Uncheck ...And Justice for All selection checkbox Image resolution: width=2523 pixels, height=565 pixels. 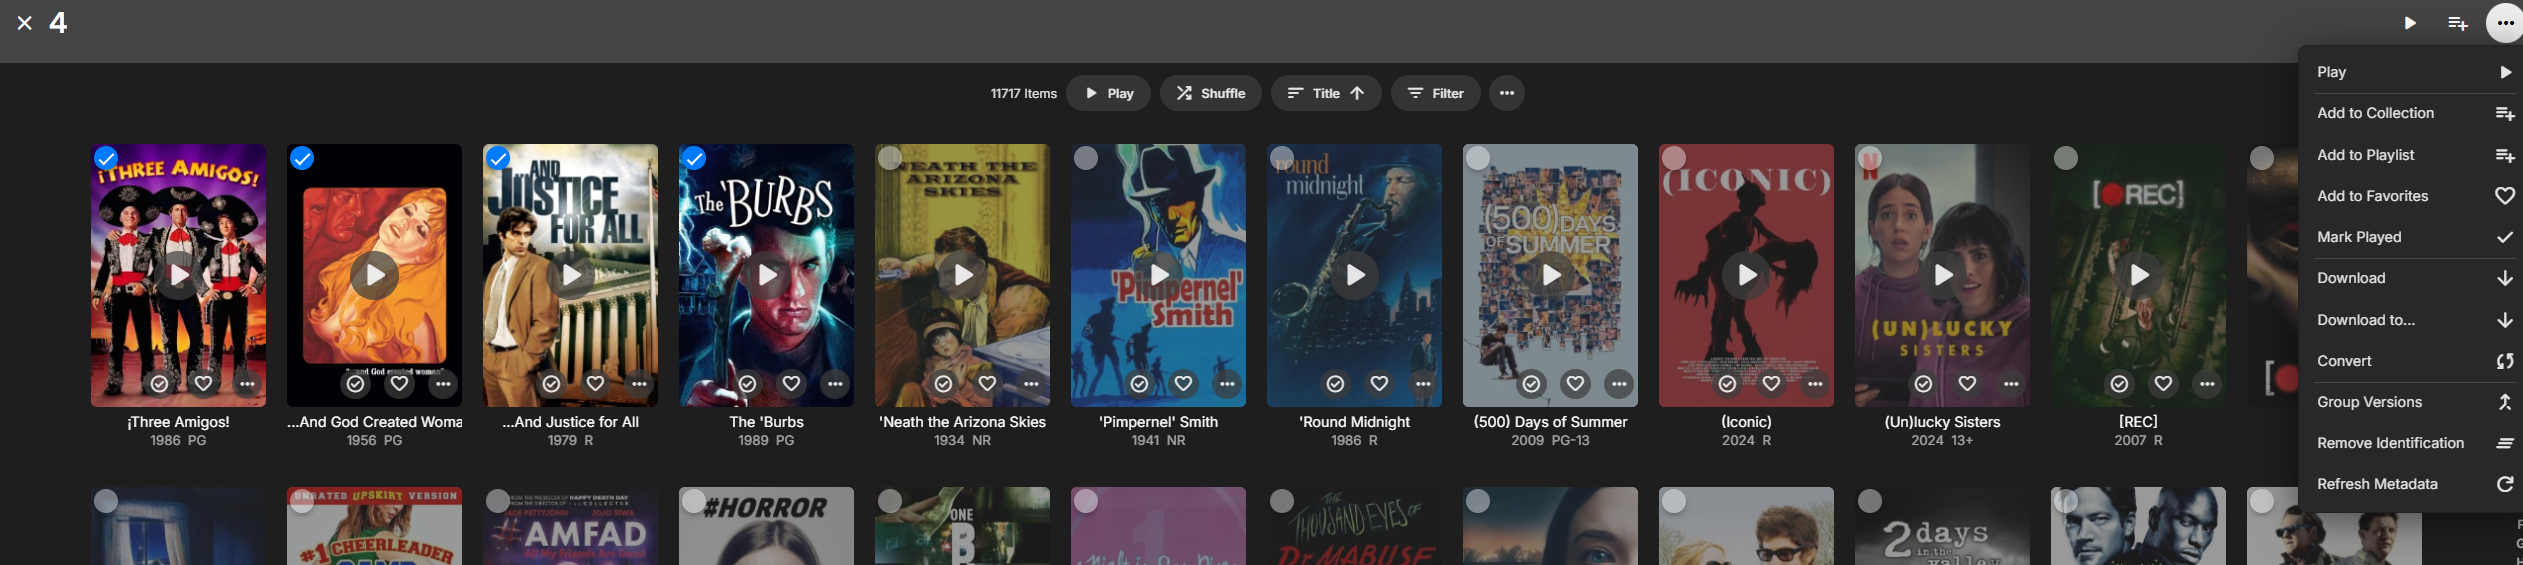(498, 158)
